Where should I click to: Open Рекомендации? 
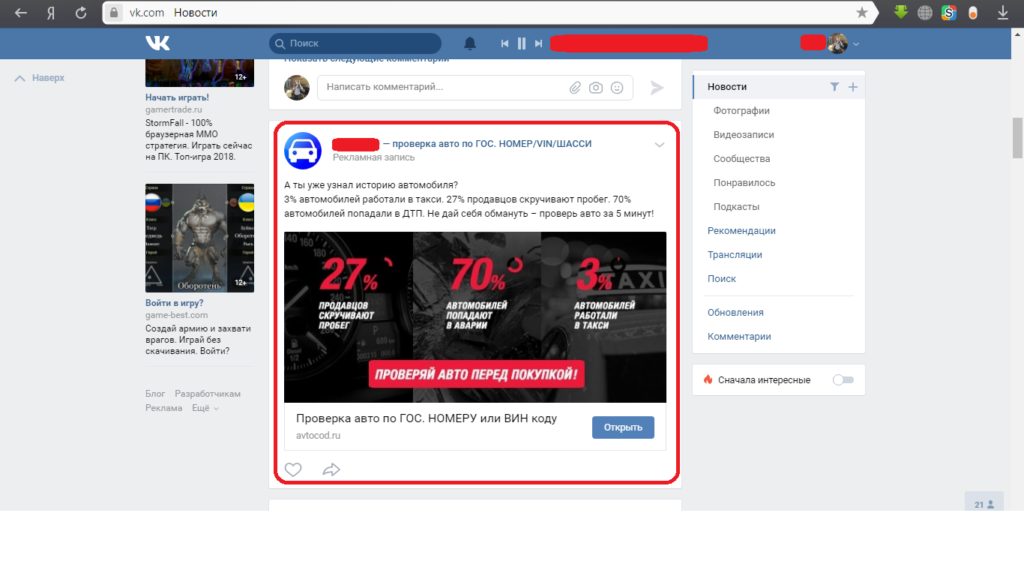(741, 231)
